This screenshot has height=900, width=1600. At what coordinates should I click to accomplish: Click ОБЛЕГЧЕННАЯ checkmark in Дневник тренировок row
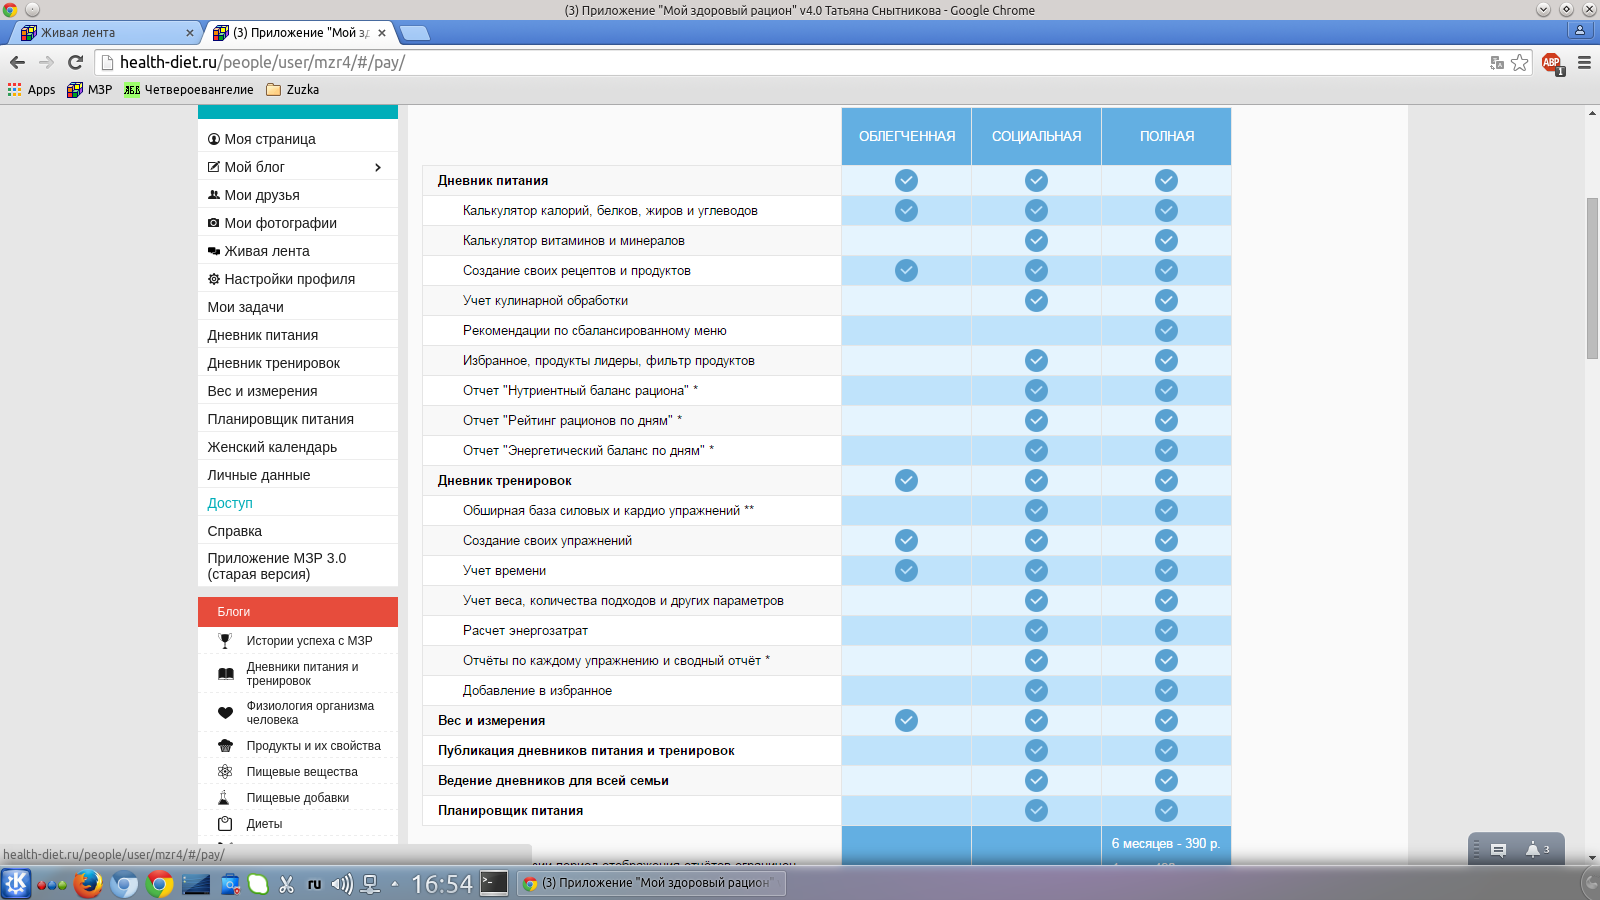(x=906, y=480)
